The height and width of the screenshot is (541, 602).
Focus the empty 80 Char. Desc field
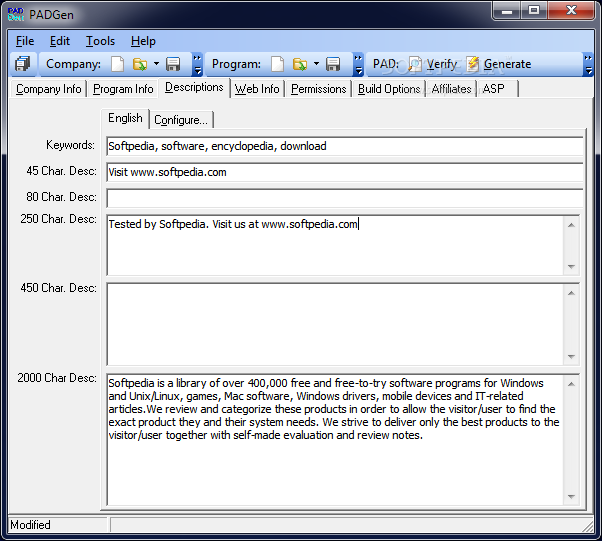tap(345, 198)
